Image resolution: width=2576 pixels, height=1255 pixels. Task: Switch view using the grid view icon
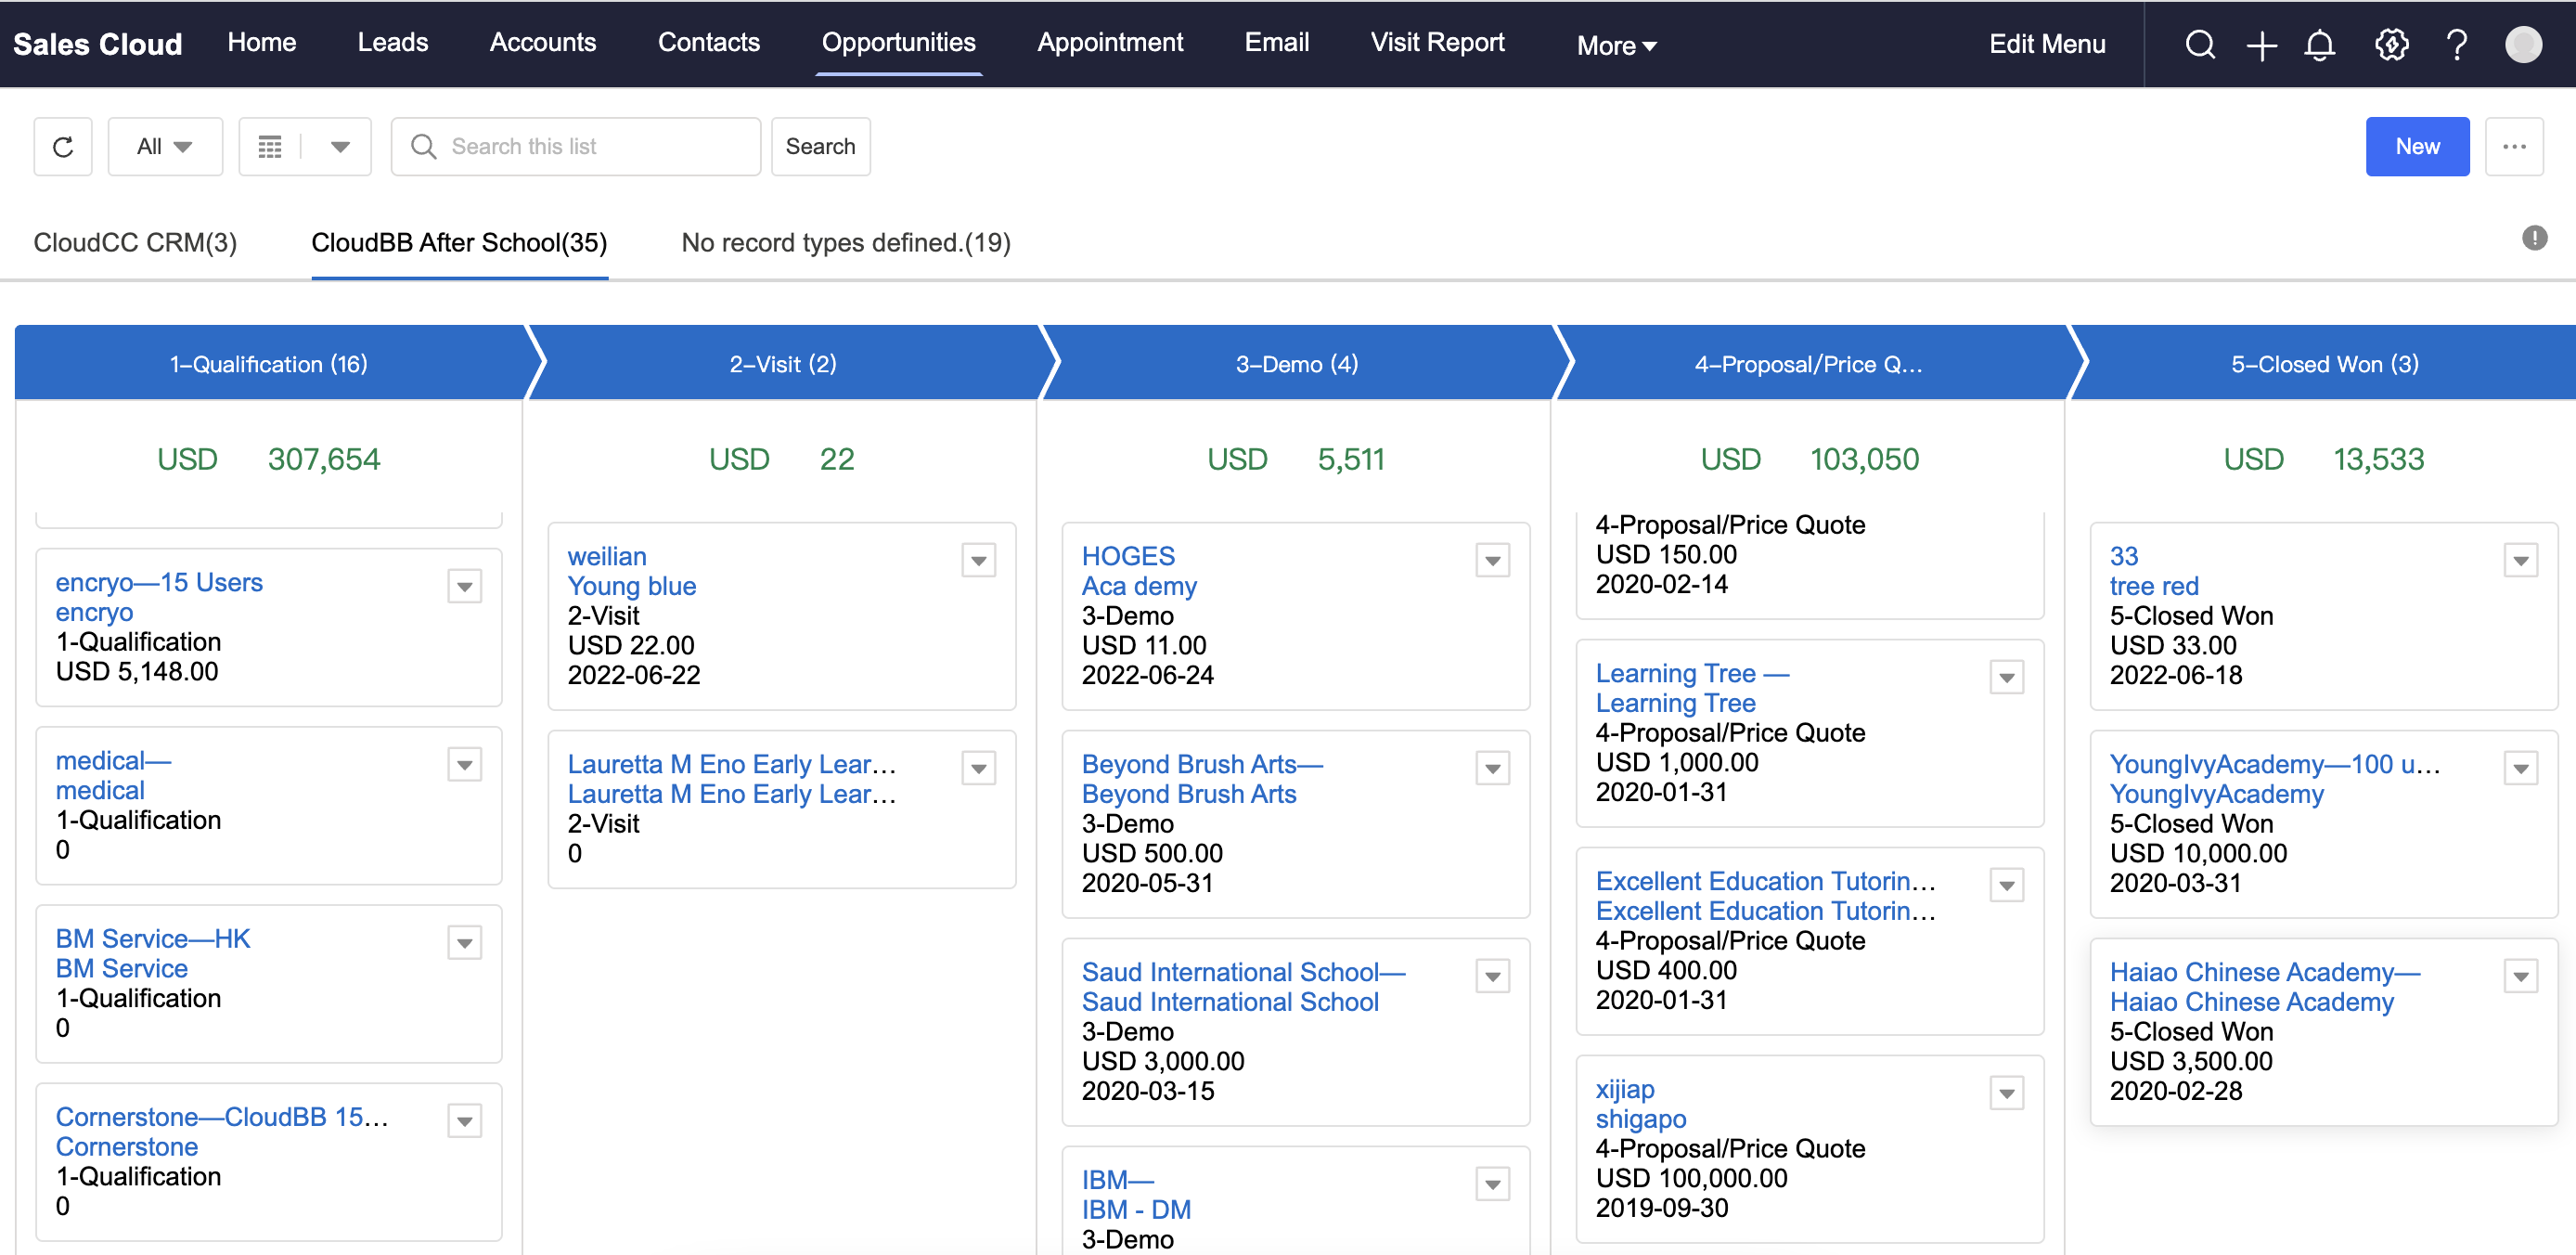[x=270, y=147]
